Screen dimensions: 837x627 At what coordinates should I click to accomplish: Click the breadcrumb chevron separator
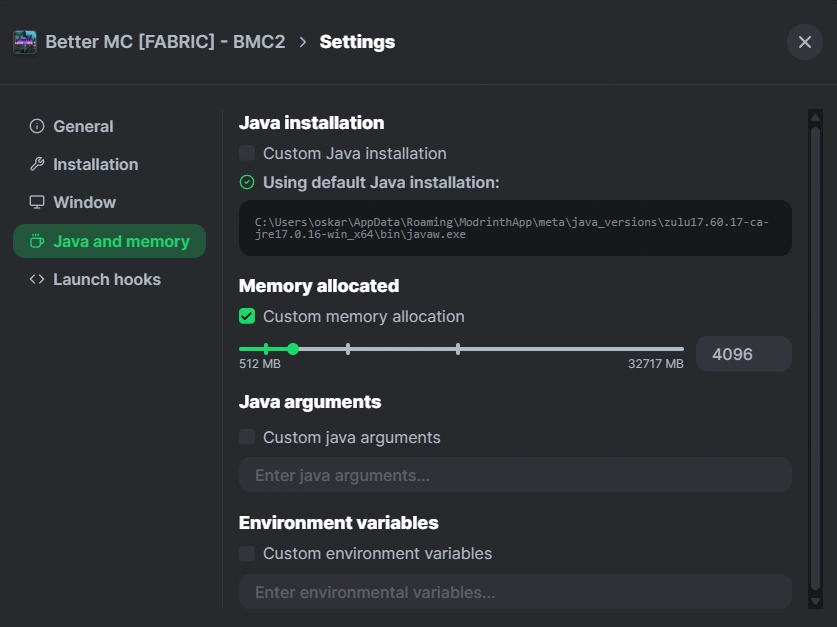(x=303, y=42)
